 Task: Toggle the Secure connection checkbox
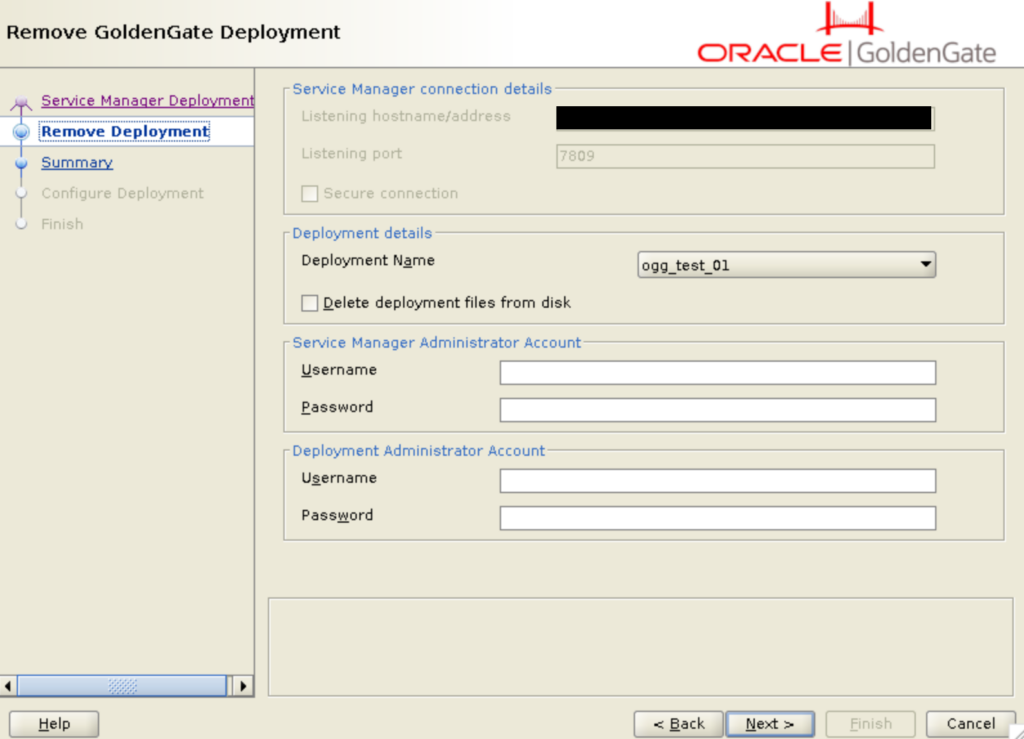coord(310,194)
